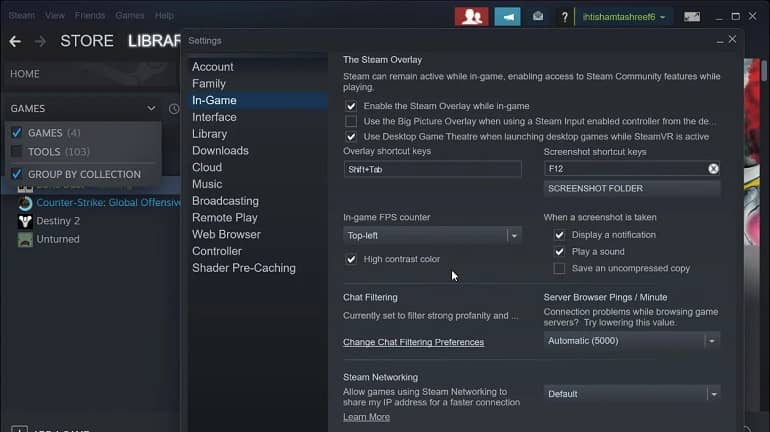
Task: Open Change Chat Filtering Preferences link
Action: click(413, 342)
